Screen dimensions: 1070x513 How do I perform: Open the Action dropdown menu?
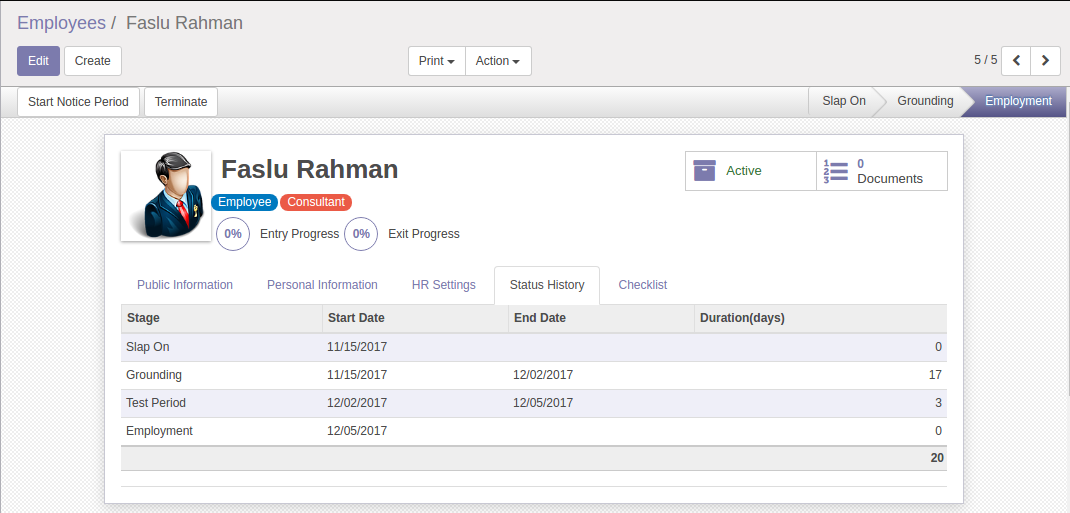[x=498, y=61]
